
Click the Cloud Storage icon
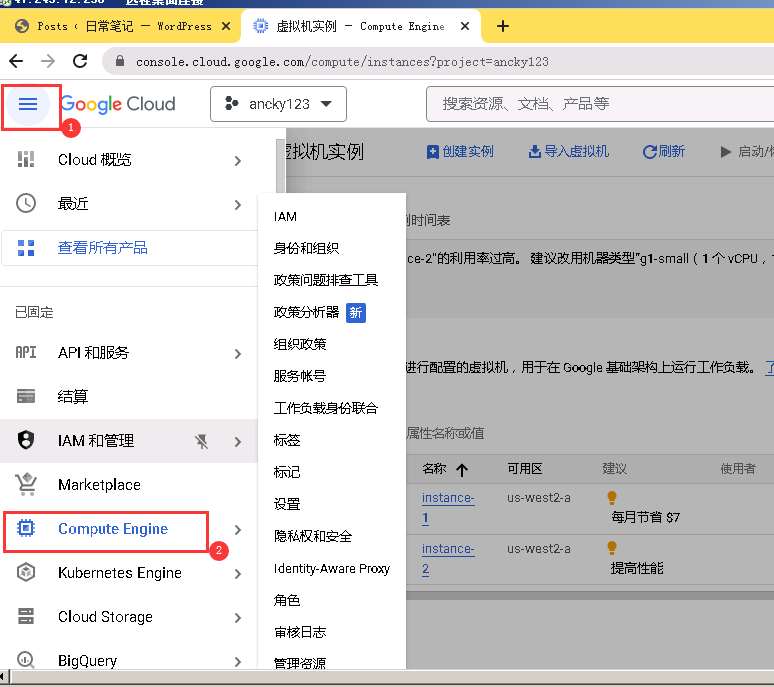pyautogui.click(x=26, y=616)
